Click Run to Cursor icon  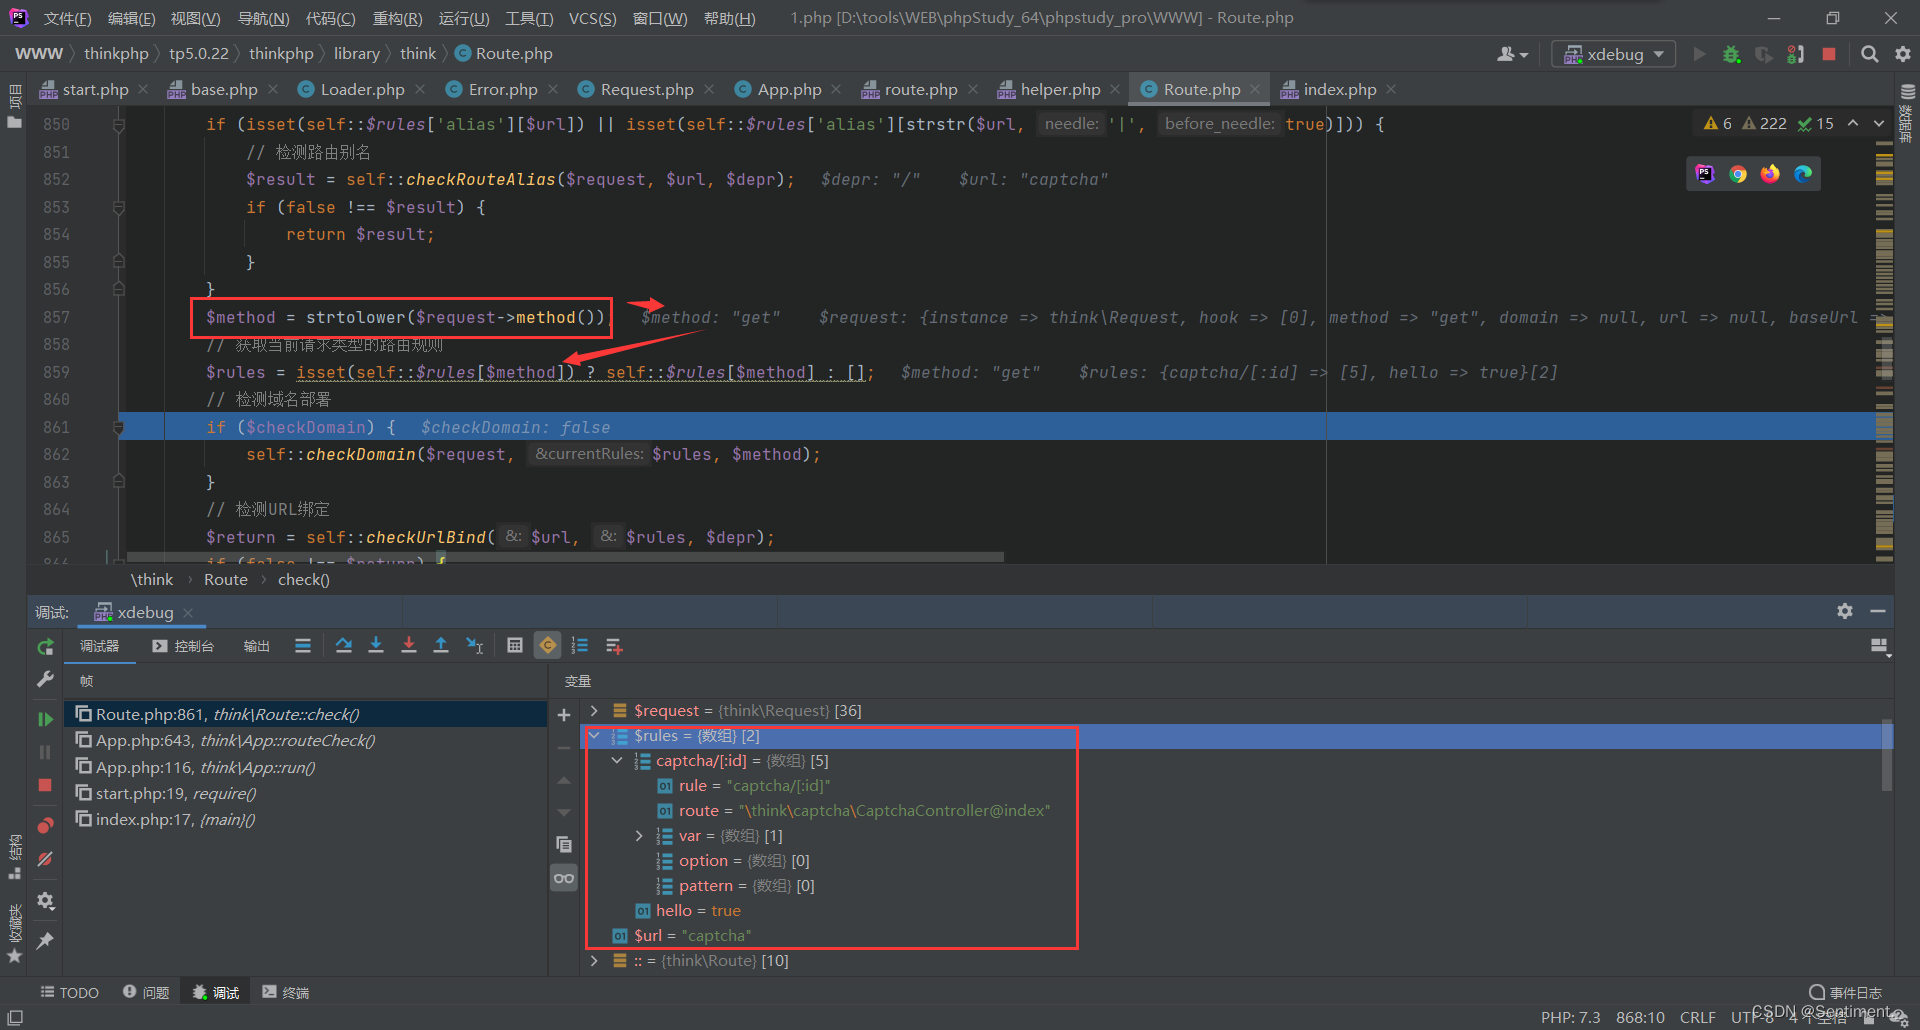tap(475, 646)
